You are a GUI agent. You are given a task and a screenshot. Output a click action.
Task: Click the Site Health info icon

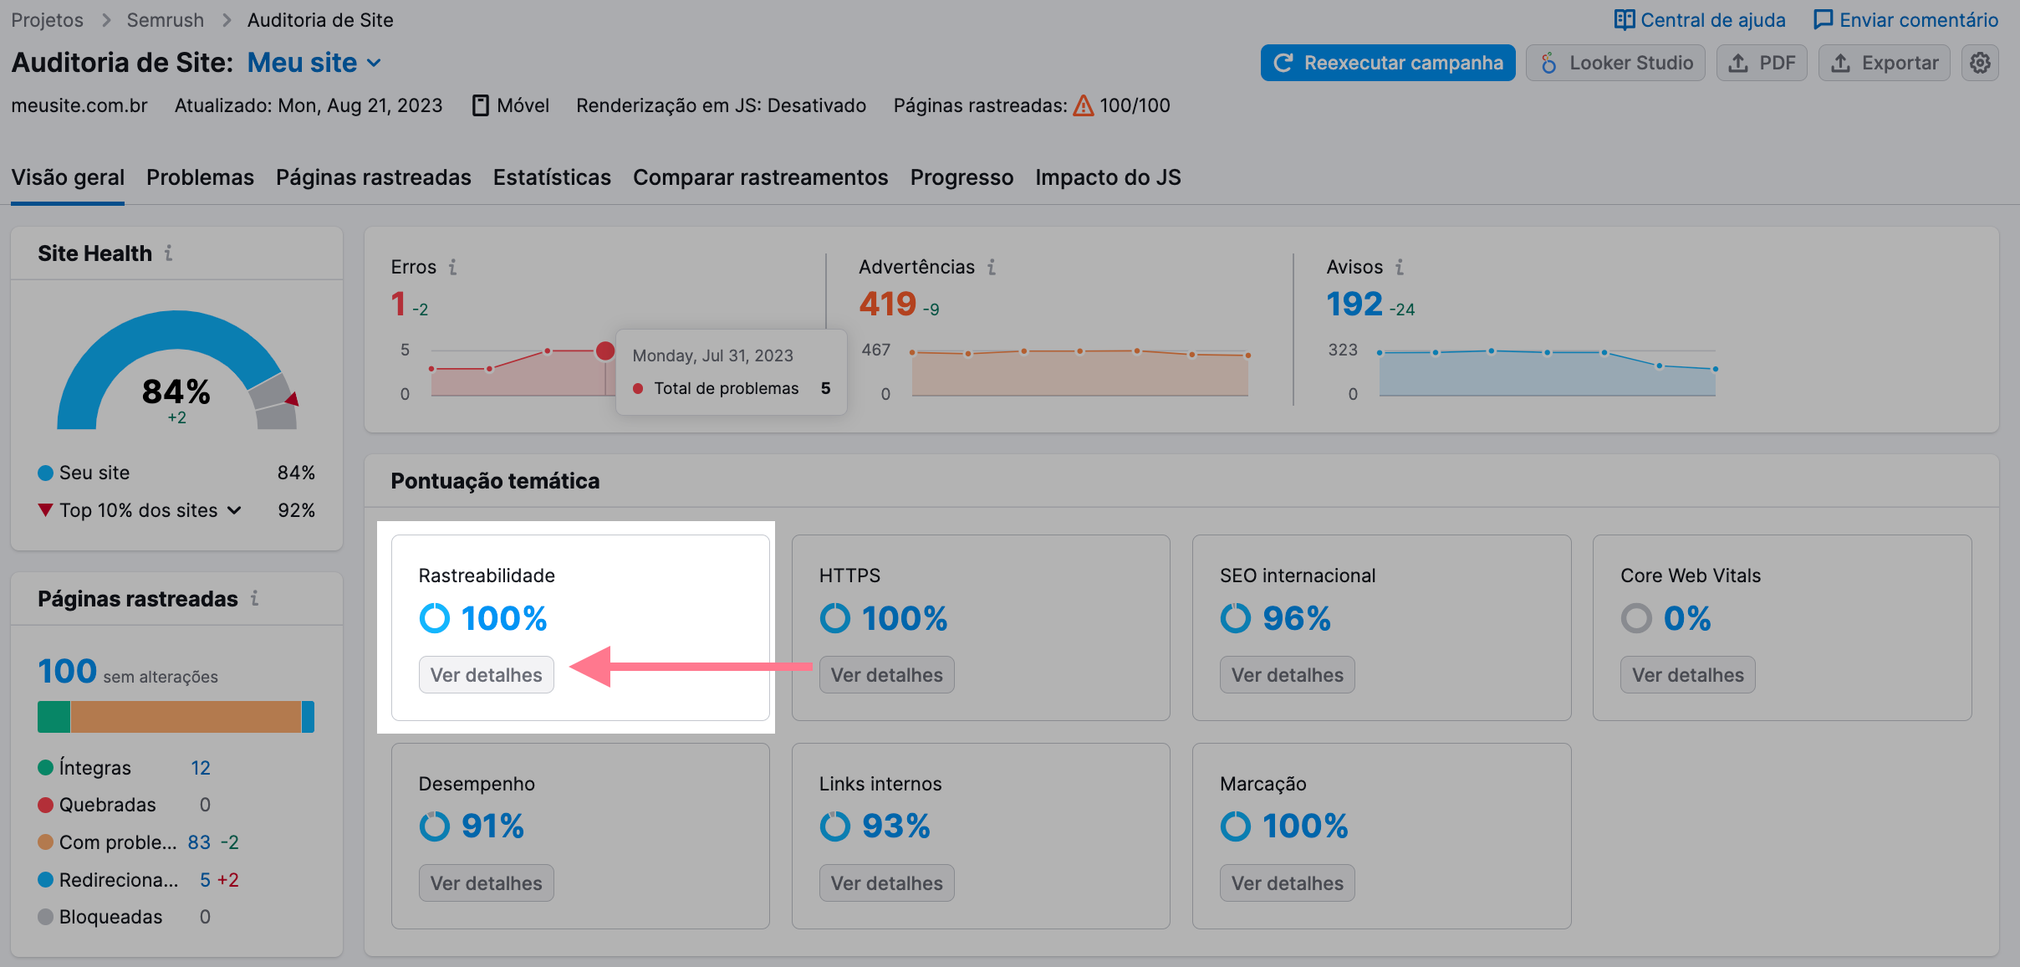169,253
